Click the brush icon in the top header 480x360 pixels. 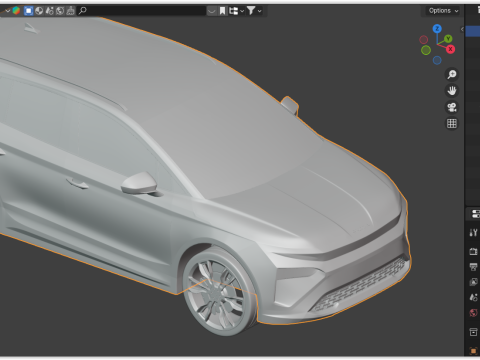[71, 11]
